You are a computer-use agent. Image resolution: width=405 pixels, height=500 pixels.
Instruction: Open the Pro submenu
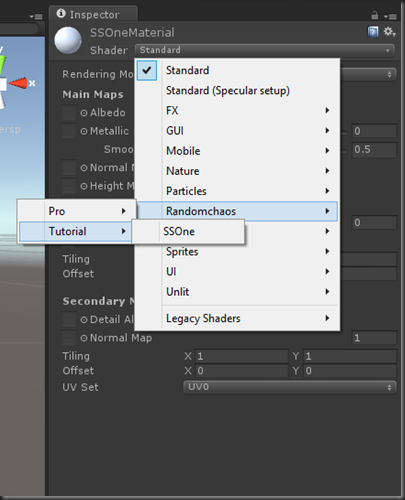click(x=77, y=211)
